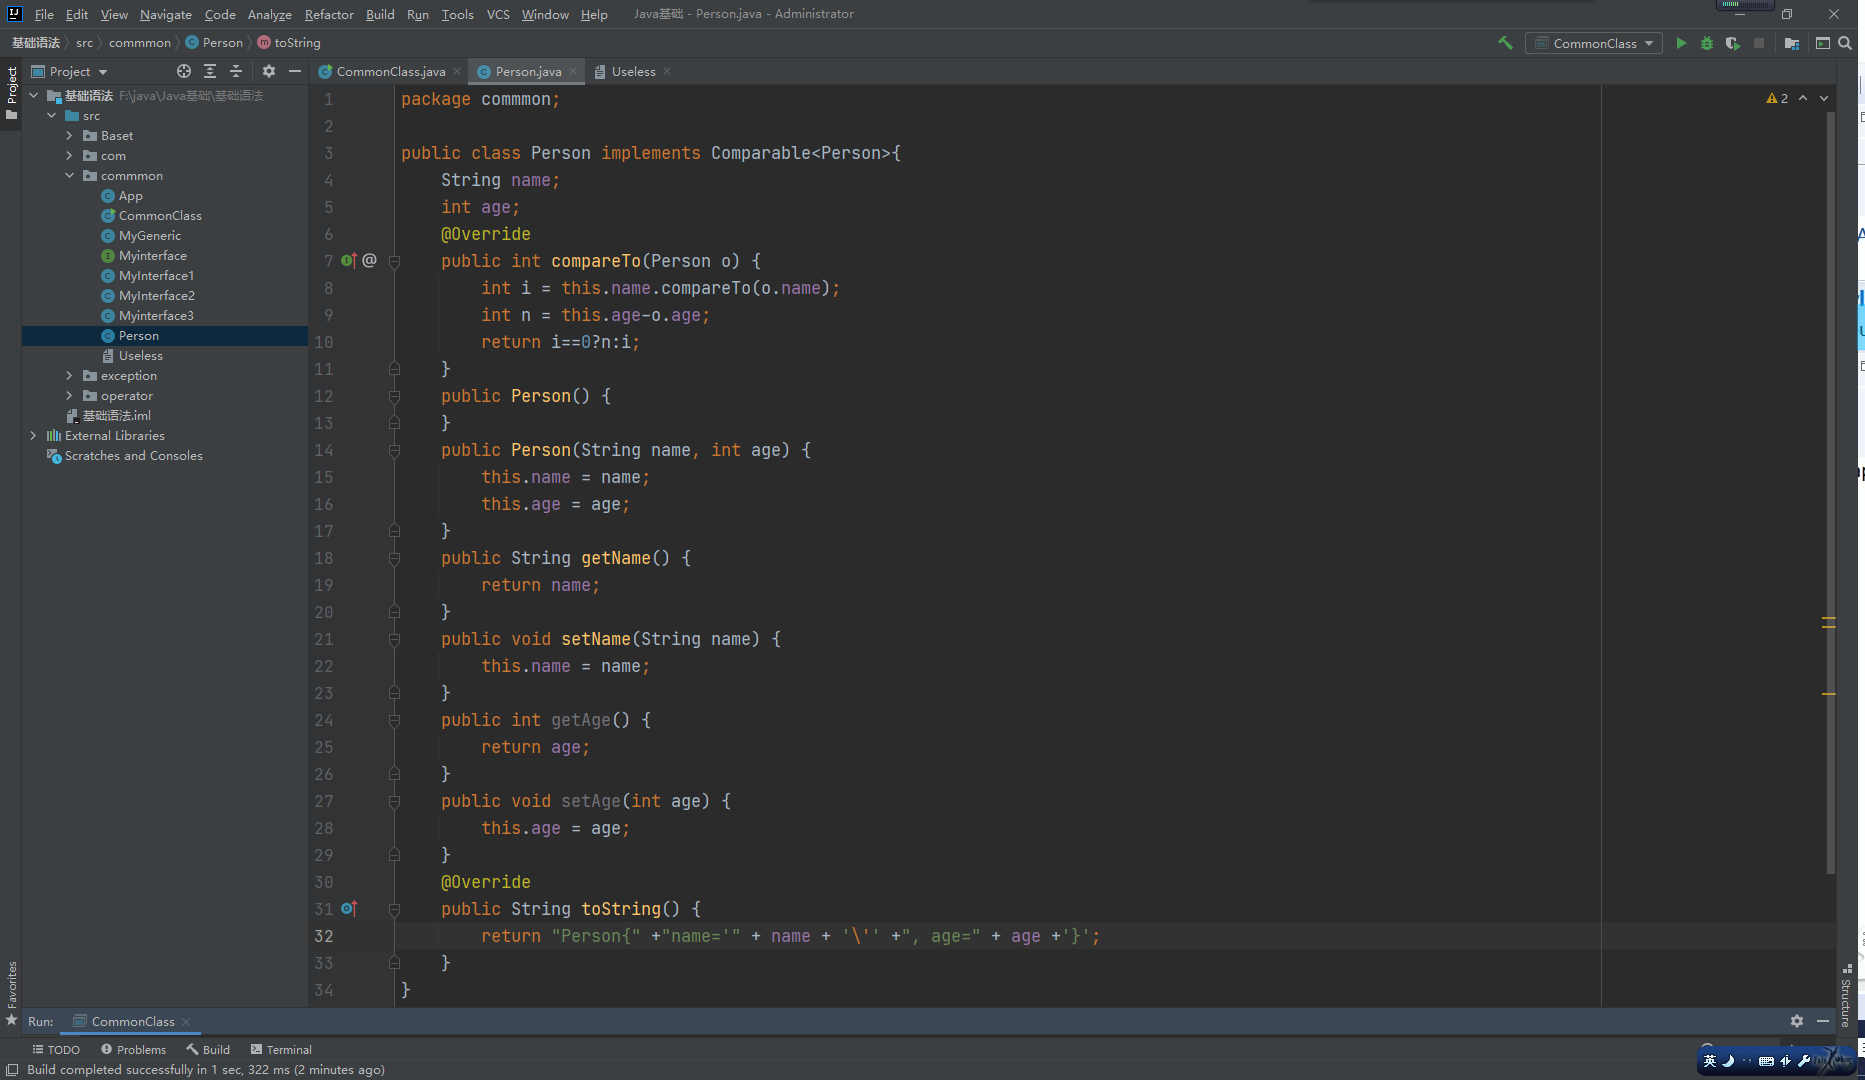1865x1080 pixels.
Task: Click Select Opened File locate icon
Action: 184,71
